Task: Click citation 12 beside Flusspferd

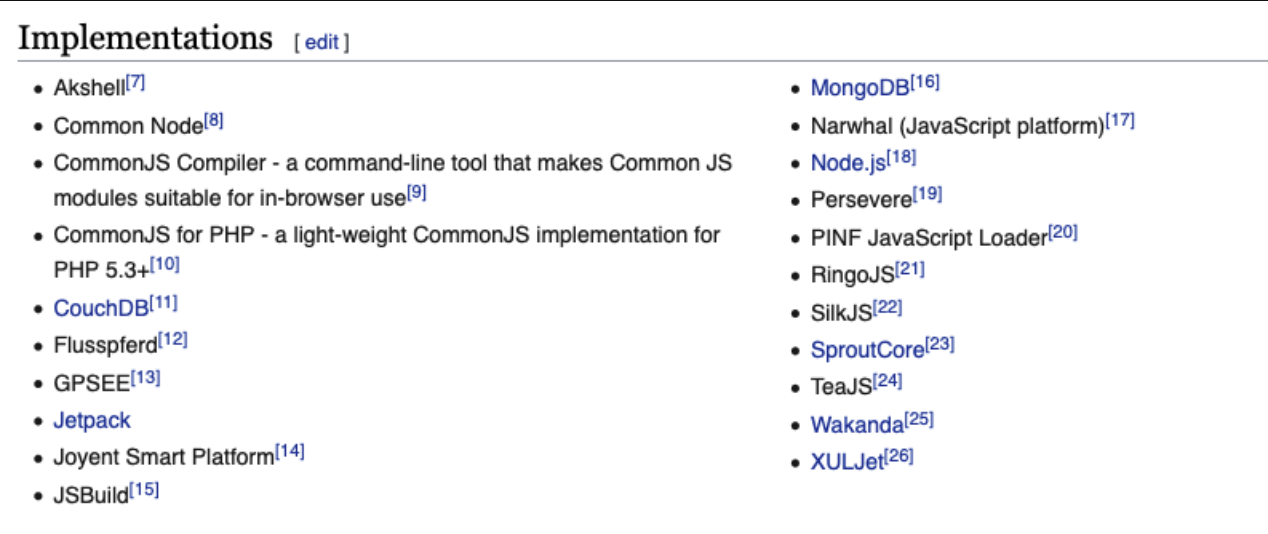Action: [x=173, y=340]
